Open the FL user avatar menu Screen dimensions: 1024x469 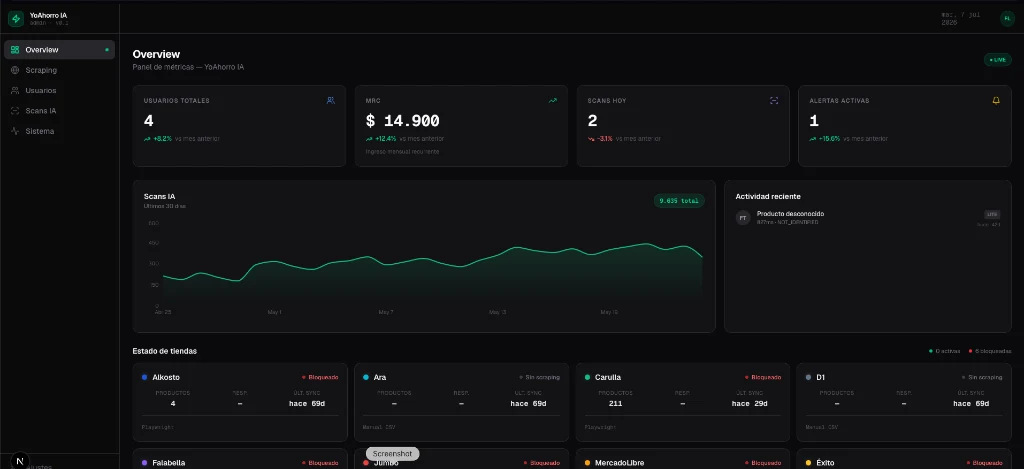click(x=1006, y=19)
